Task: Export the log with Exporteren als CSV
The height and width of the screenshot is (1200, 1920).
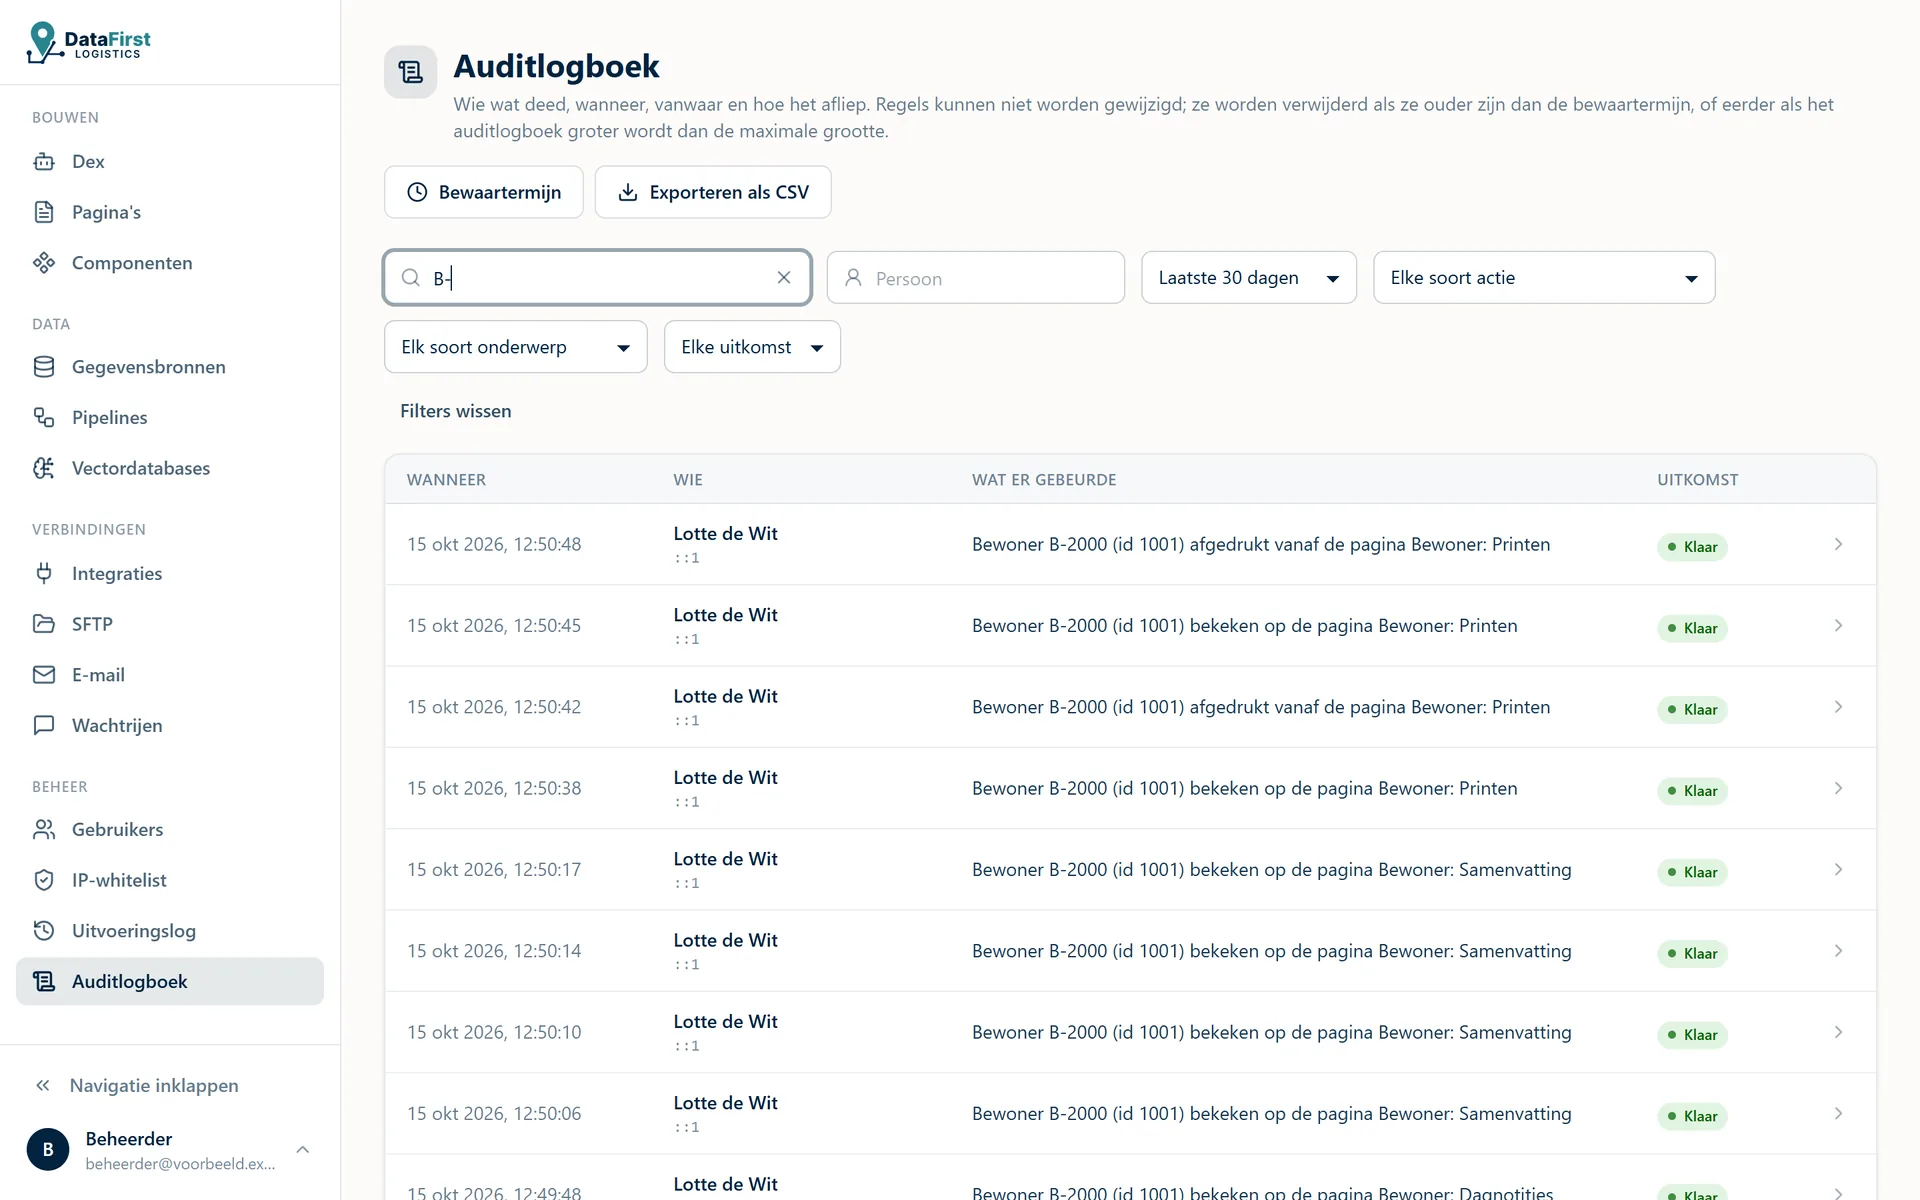Action: click(x=713, y=192)
